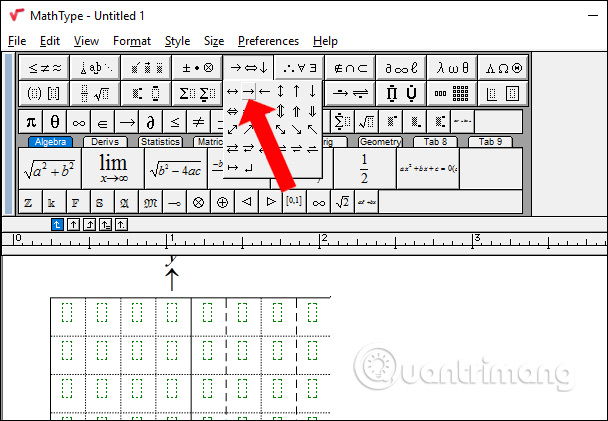Select the center-justified tab stop

click(x=73, y=224)
